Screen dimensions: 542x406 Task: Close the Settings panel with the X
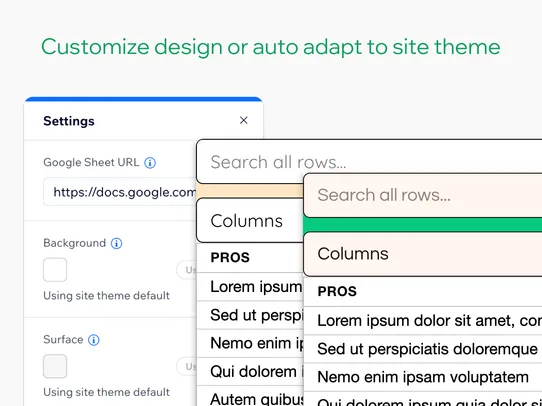244,120
